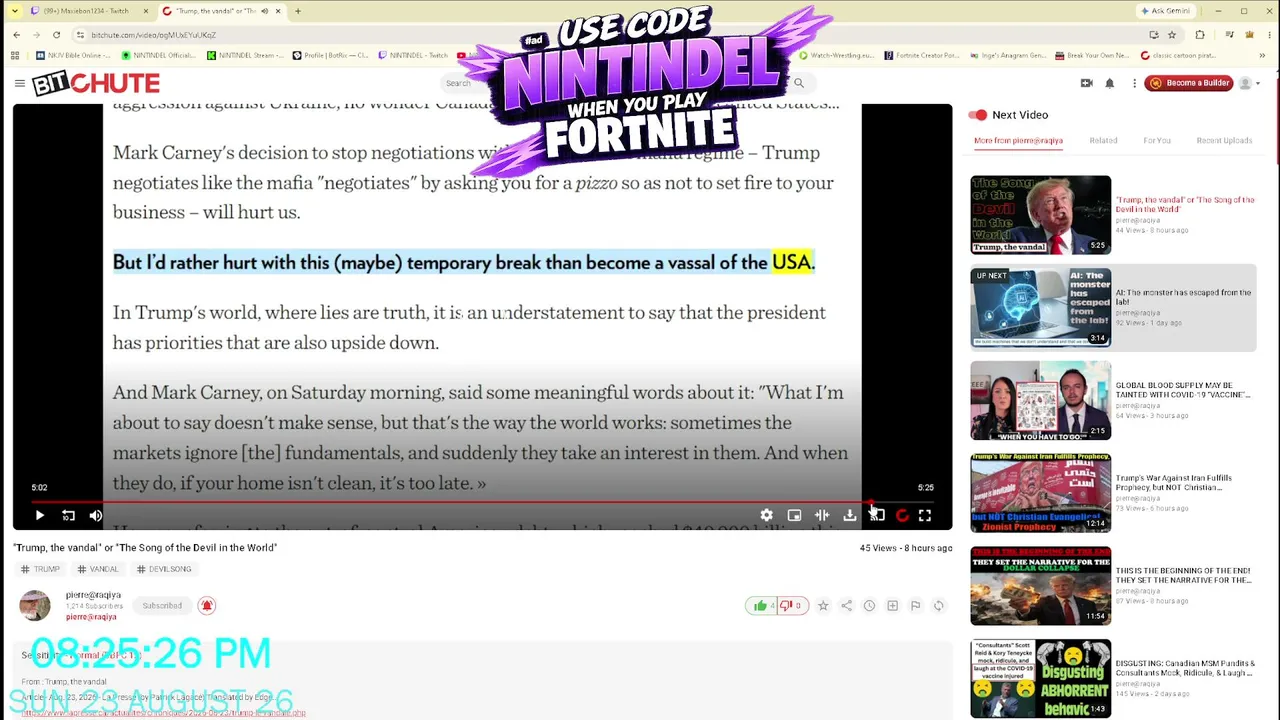Toggle the player's theater width mode

[822, 516]
